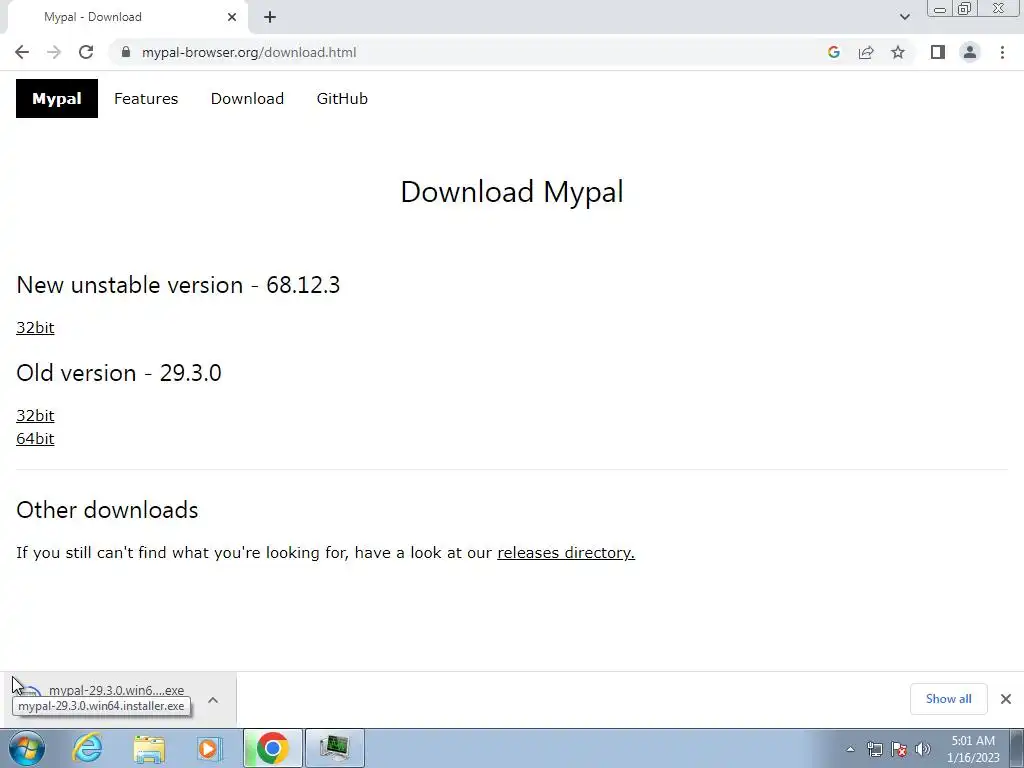The image size is (1024, 768).
Task: Close the Mypal - Download tab
Action: click(232, 17)
